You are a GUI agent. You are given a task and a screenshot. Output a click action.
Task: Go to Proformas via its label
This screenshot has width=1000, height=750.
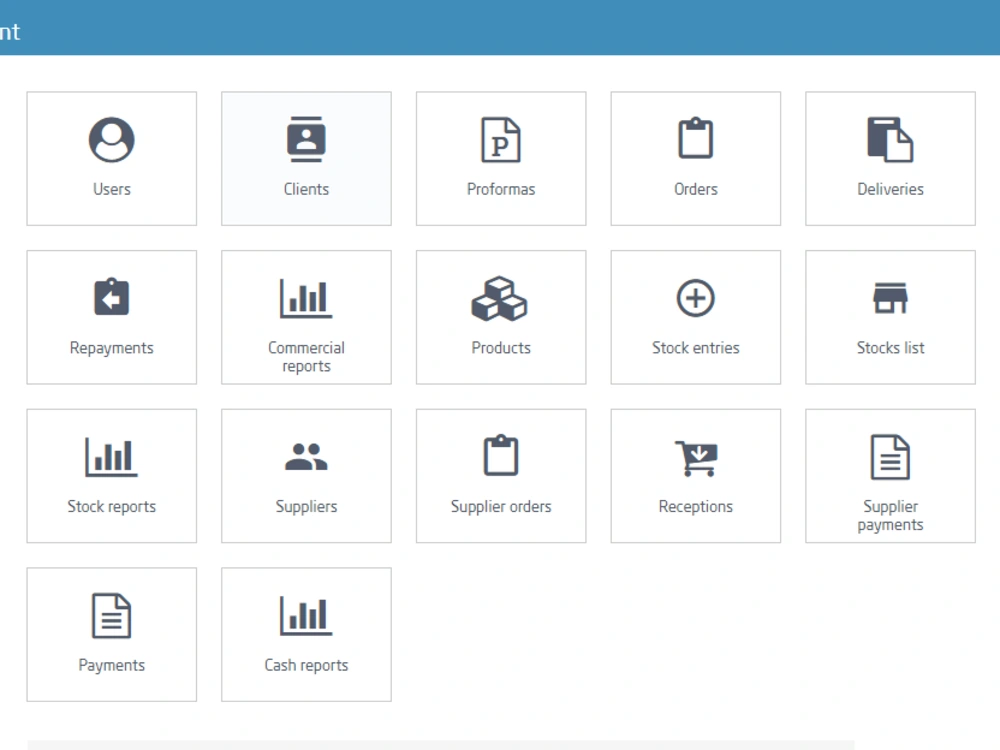pyautogui.click(x=501, y=189)
